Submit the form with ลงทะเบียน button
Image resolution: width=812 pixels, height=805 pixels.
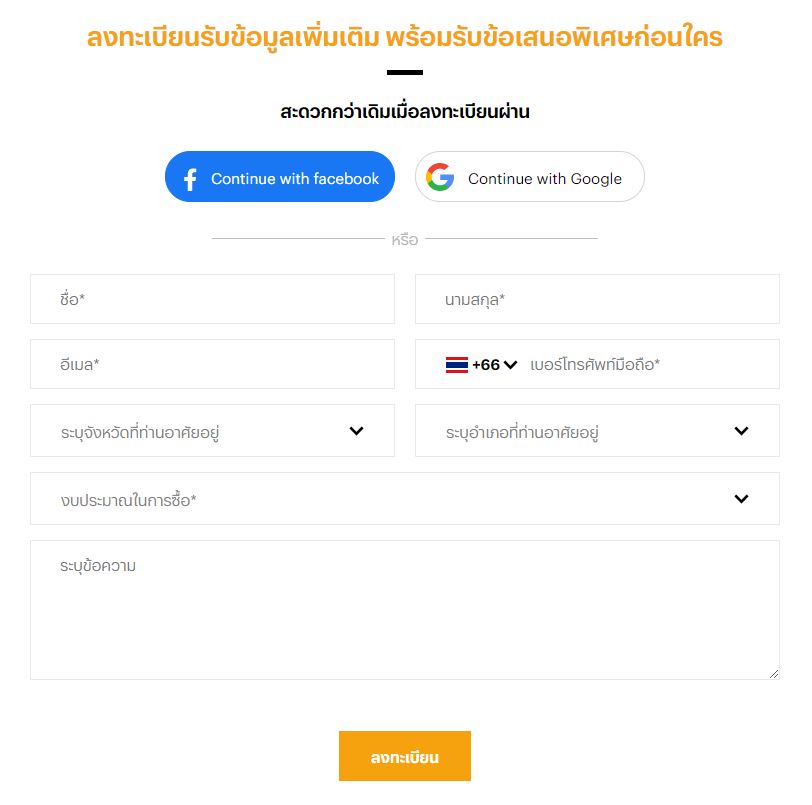405,756
